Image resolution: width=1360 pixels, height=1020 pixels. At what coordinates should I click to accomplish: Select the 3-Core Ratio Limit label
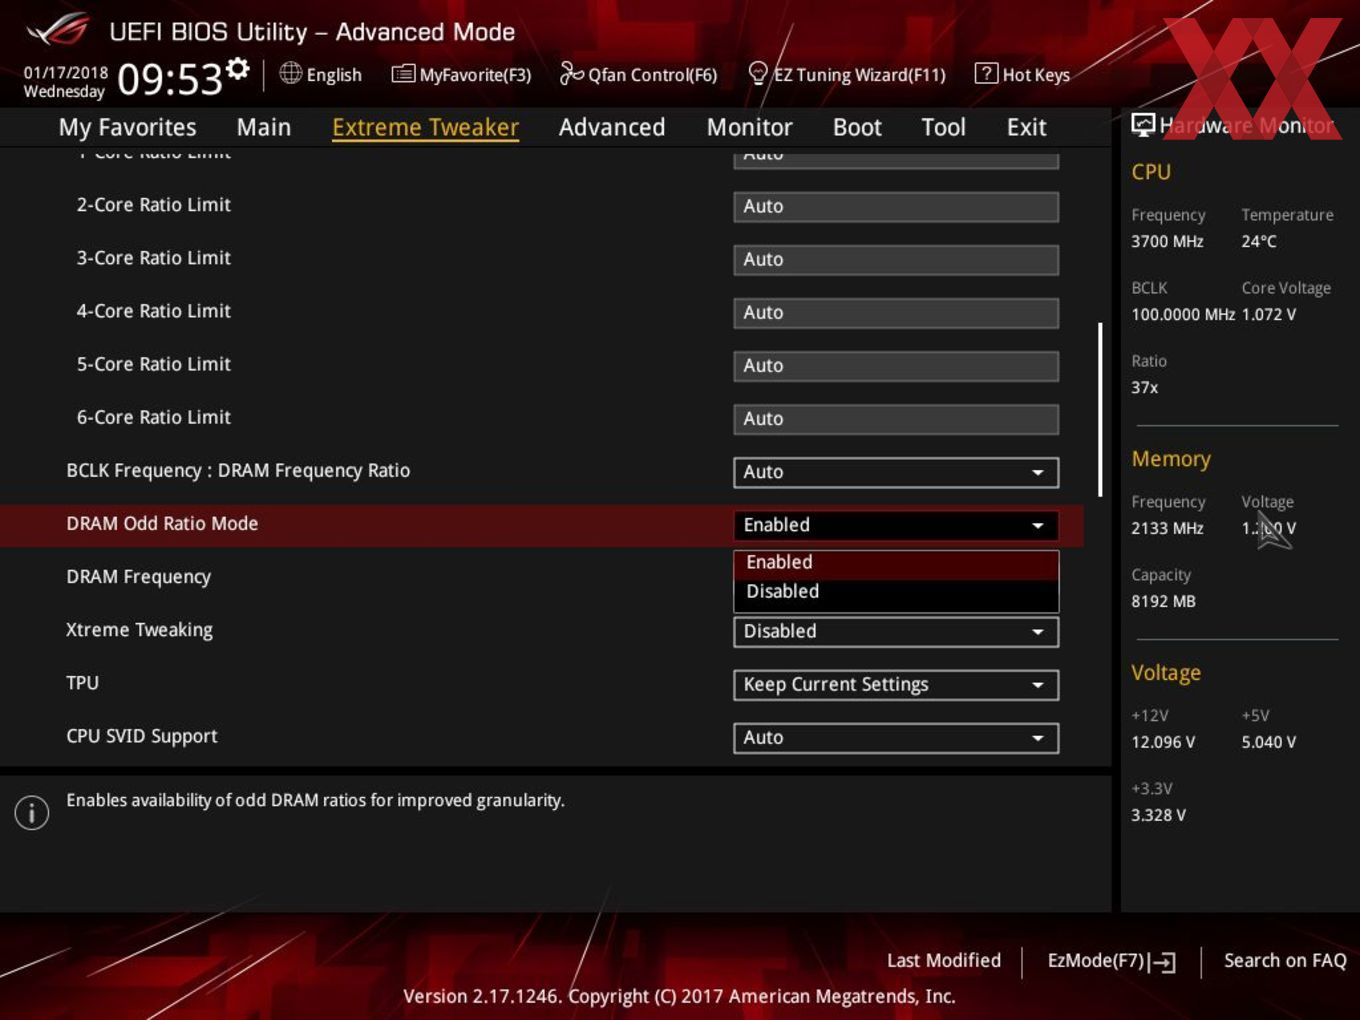[x=153, y=258]
